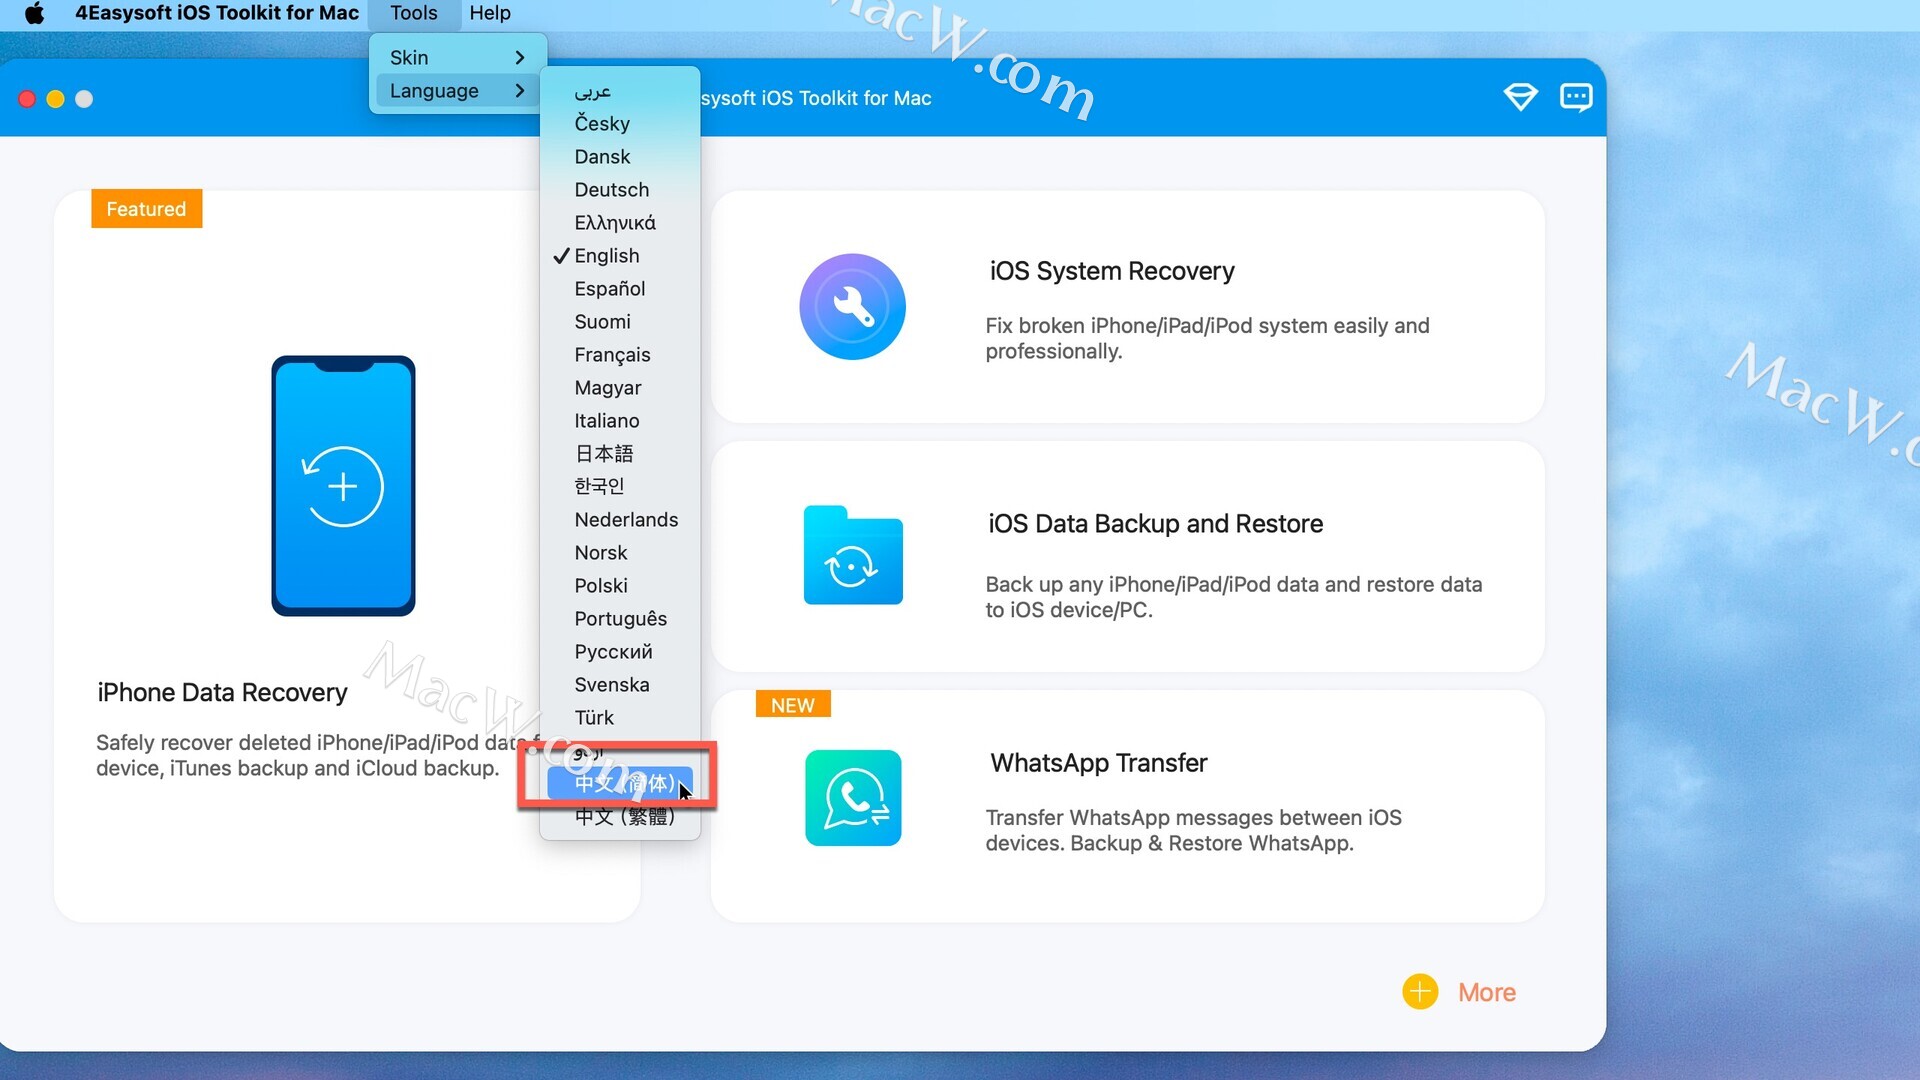
Task: Select Svenska language
Action: point(620,685)
